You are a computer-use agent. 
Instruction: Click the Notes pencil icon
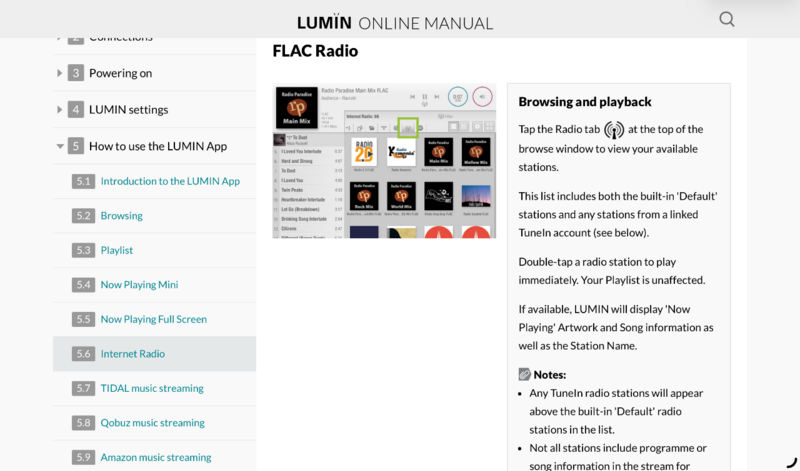(x=524, y=375)
